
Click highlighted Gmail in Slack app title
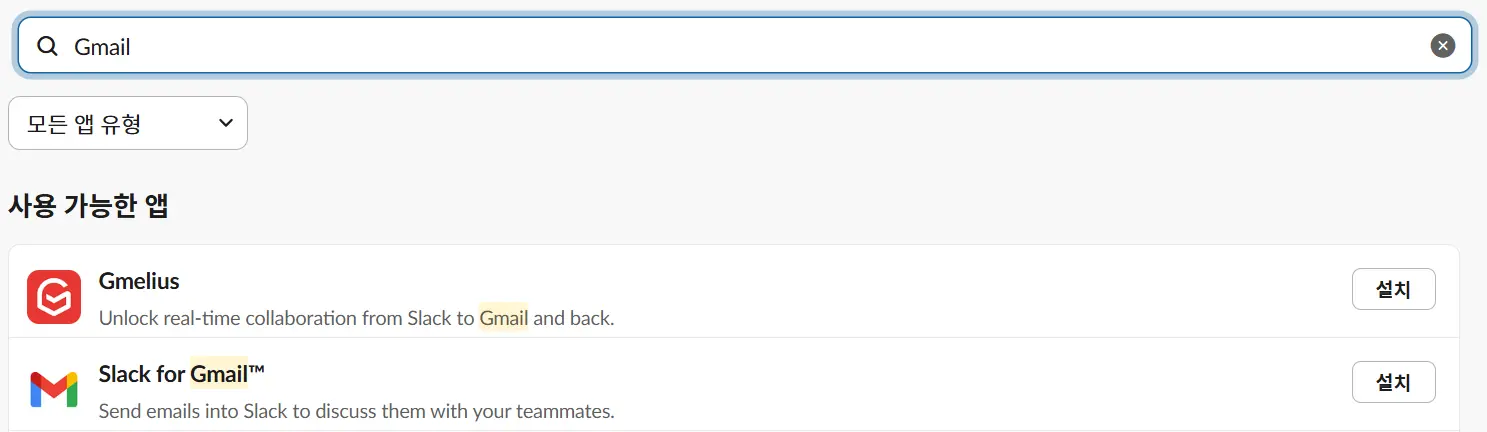point(219,374)
